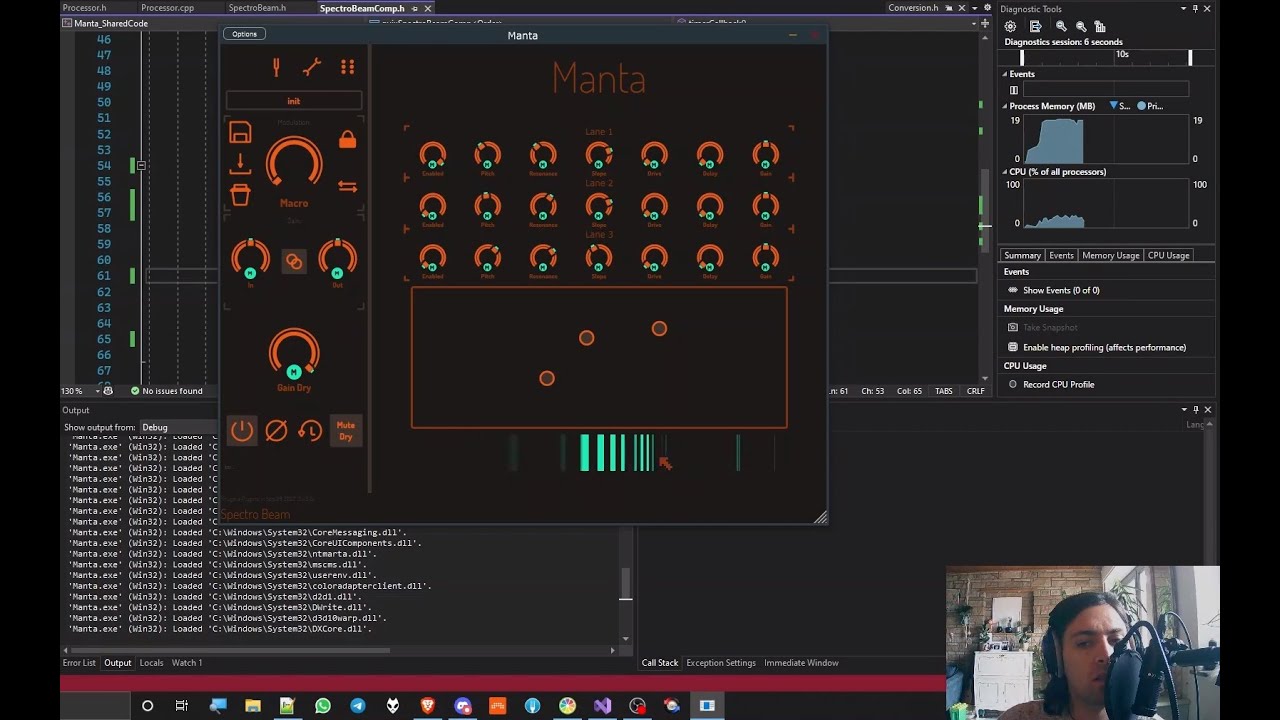This screenshot has width=1280, height=720.
Task: Click the Lane 3 Gain knob
Action: click(x=765, y=257)
